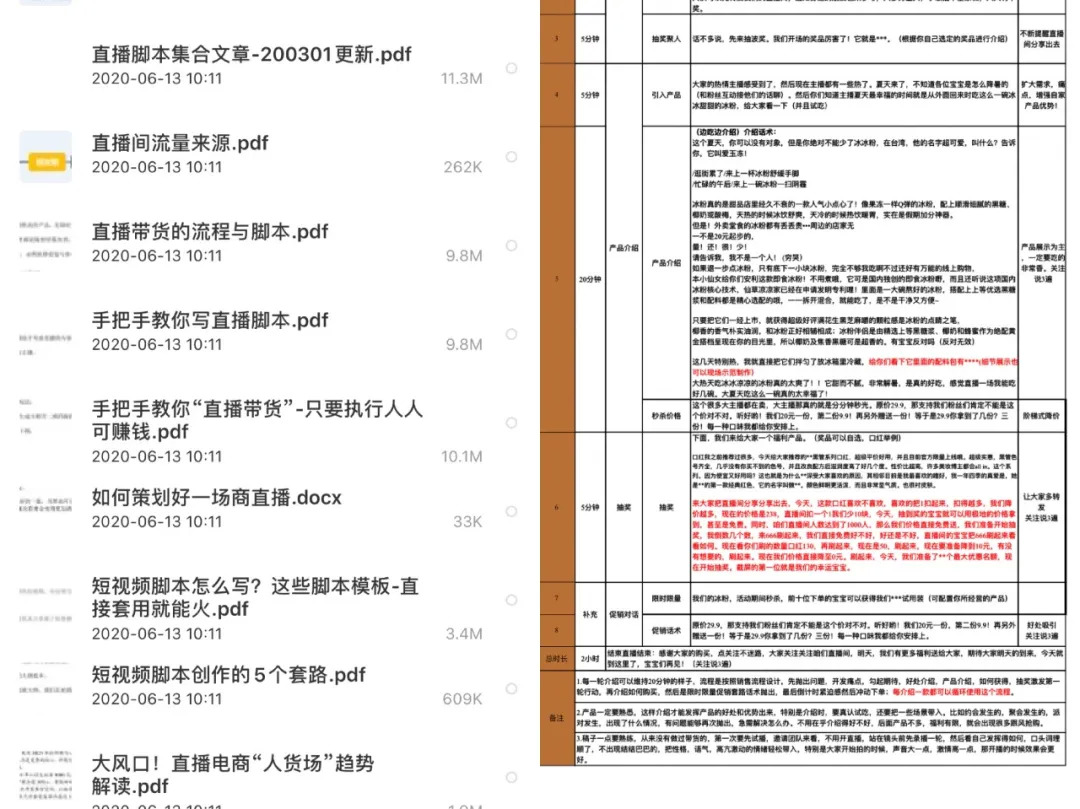This screenshot has width=1080, height=809.
Task: Open file 短视频脚本怎么写？这些脚本模板
Action: pos(255,597)
